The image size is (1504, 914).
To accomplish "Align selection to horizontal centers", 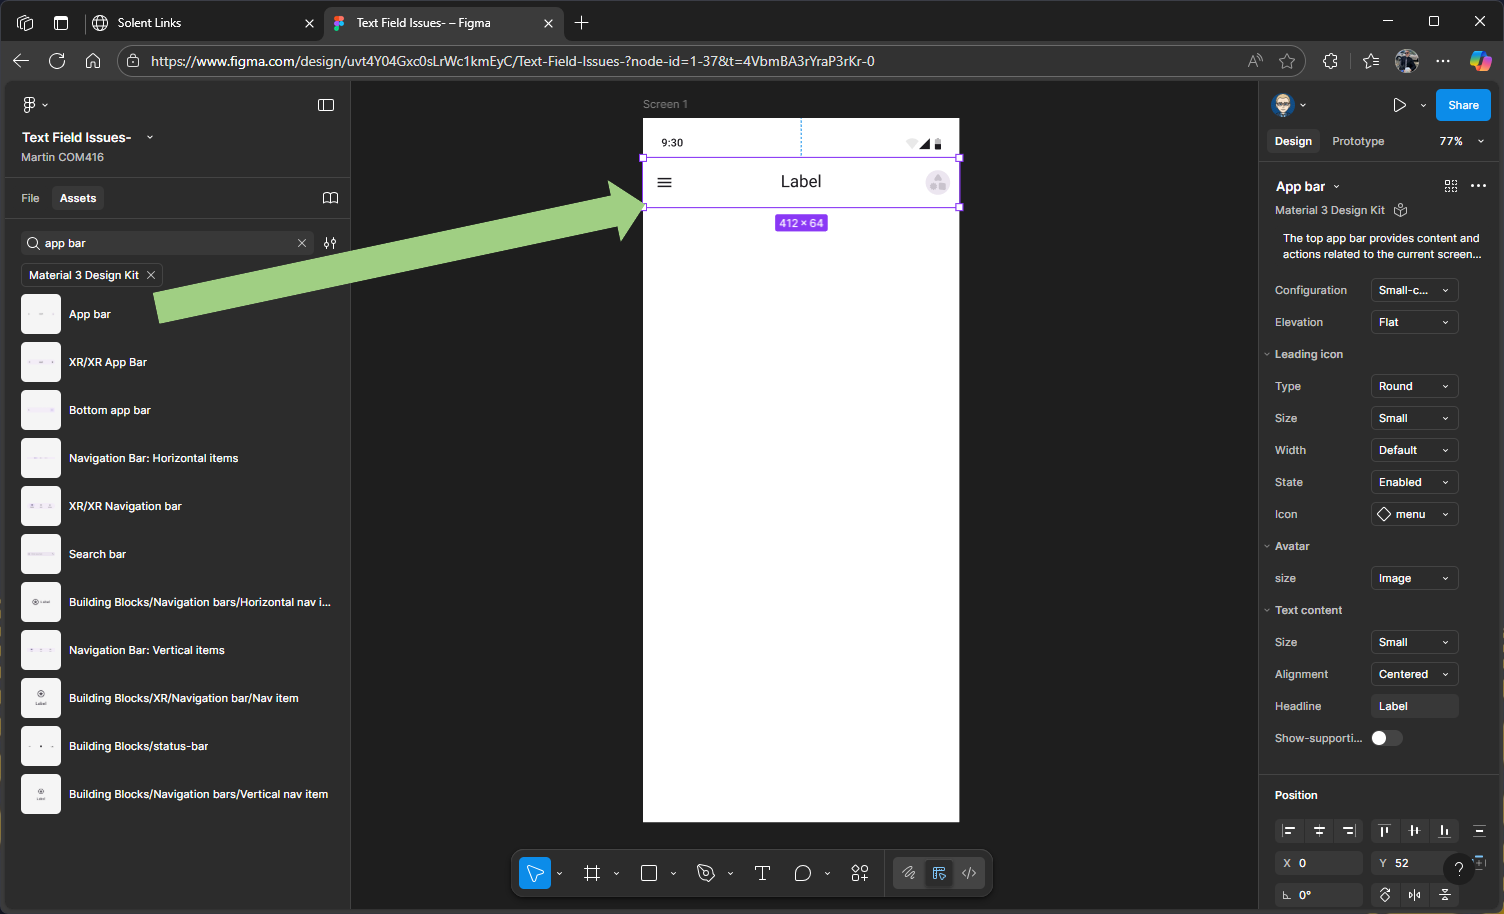I will [1319, 831].
